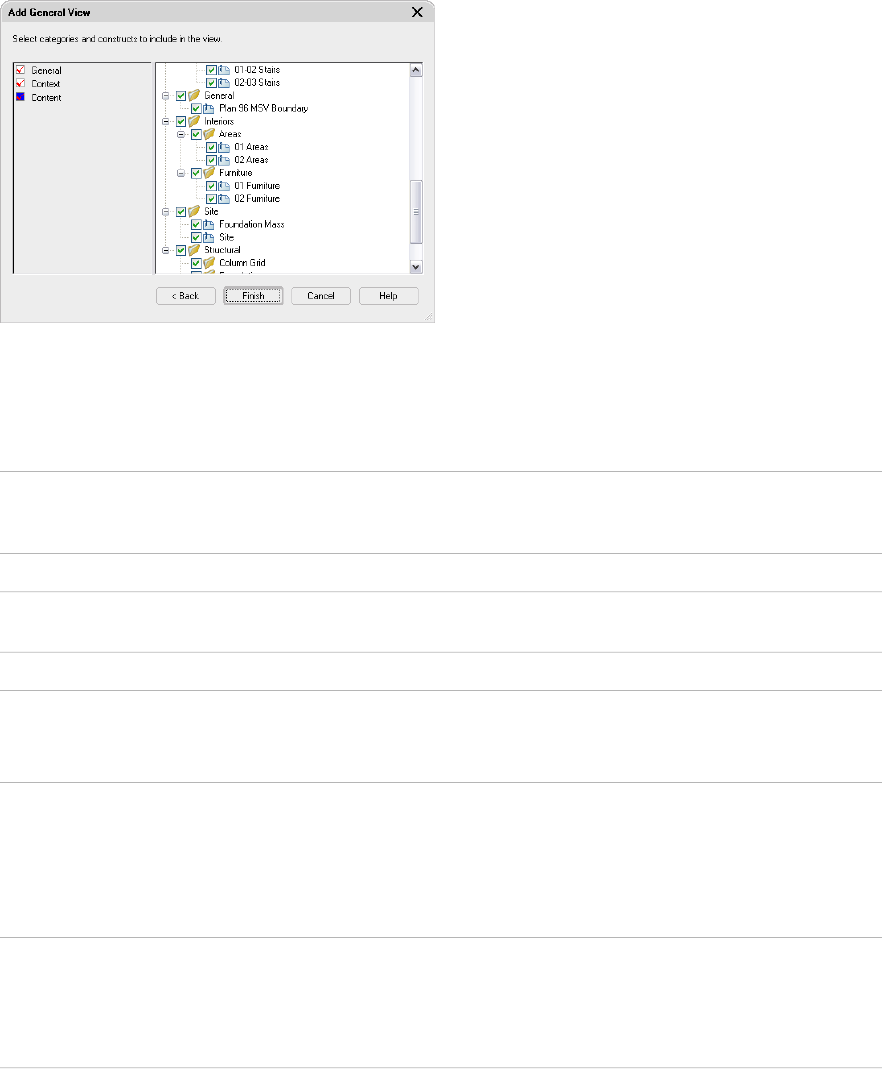Collapse the Structural category node
This screenshot has height=1069, width=882.
[x=166, y=250]
